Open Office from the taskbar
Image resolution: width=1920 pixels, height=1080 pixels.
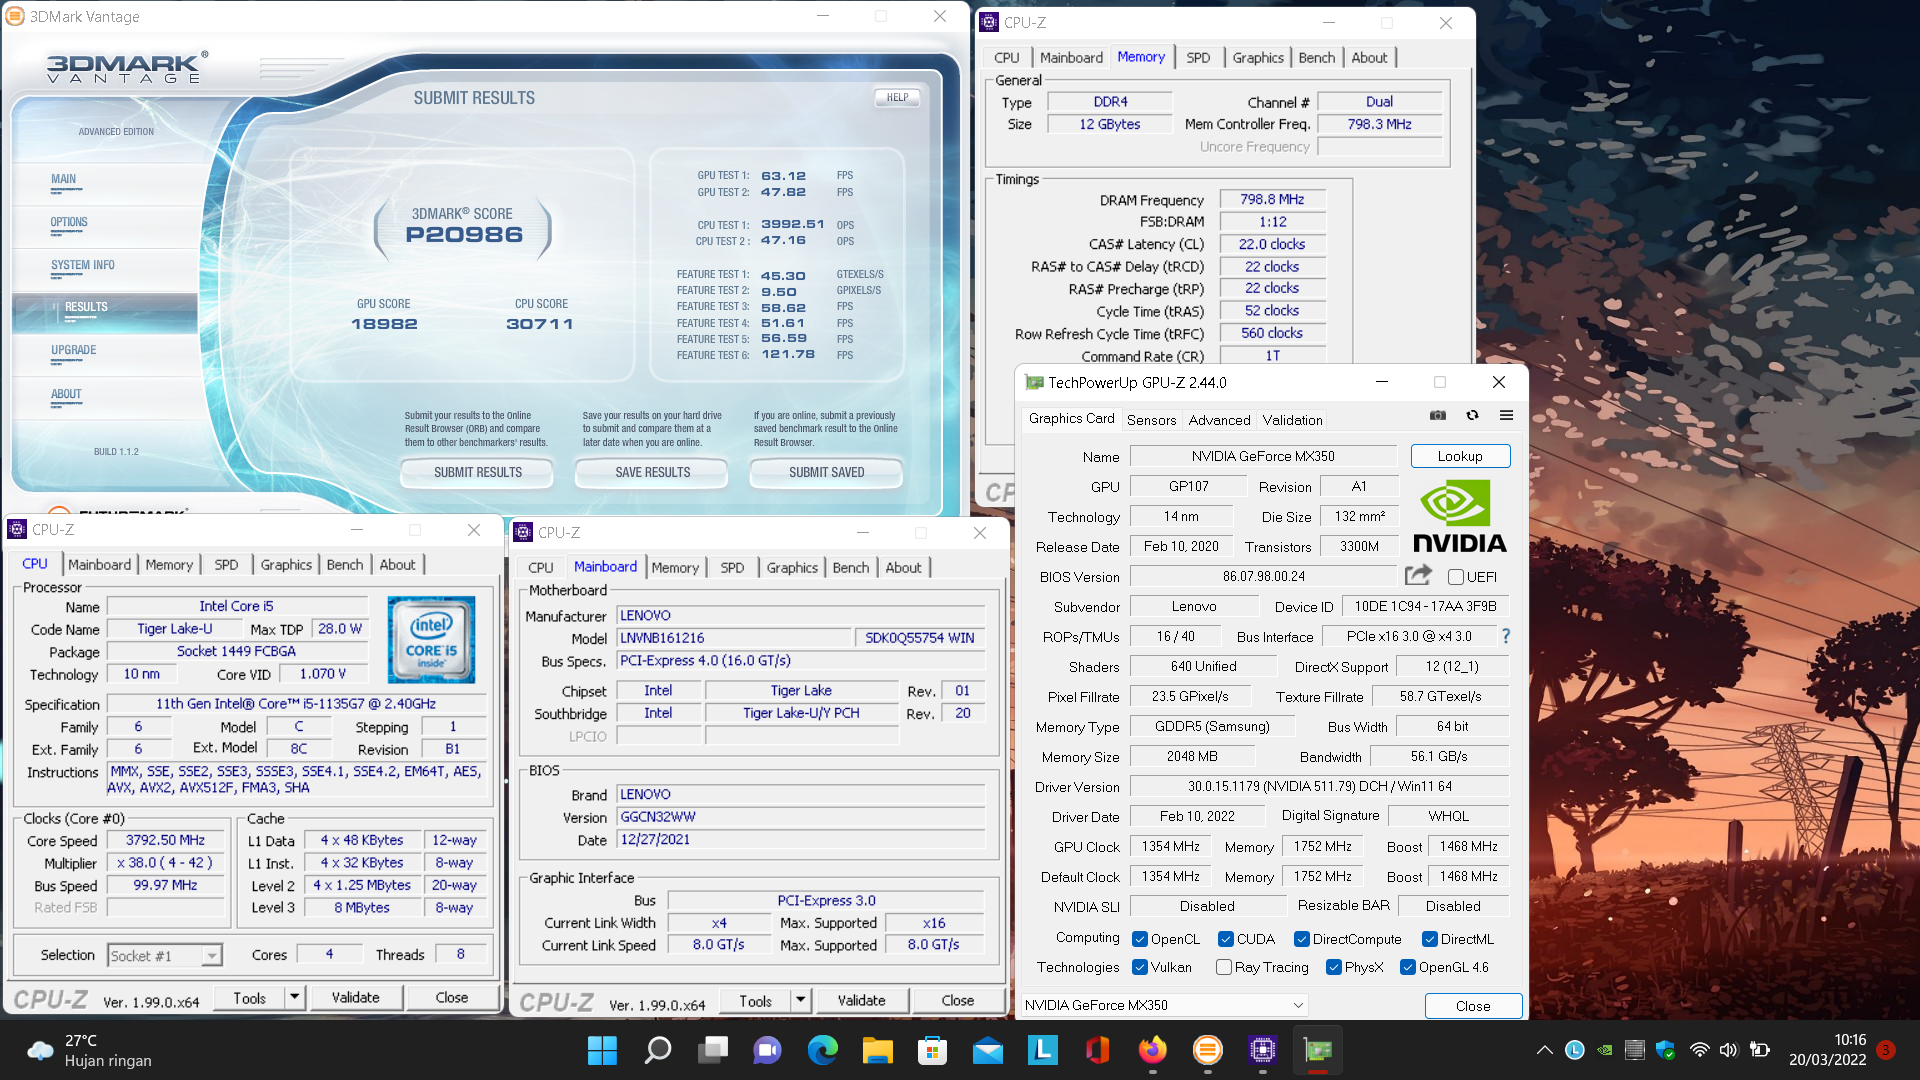1098,1050
